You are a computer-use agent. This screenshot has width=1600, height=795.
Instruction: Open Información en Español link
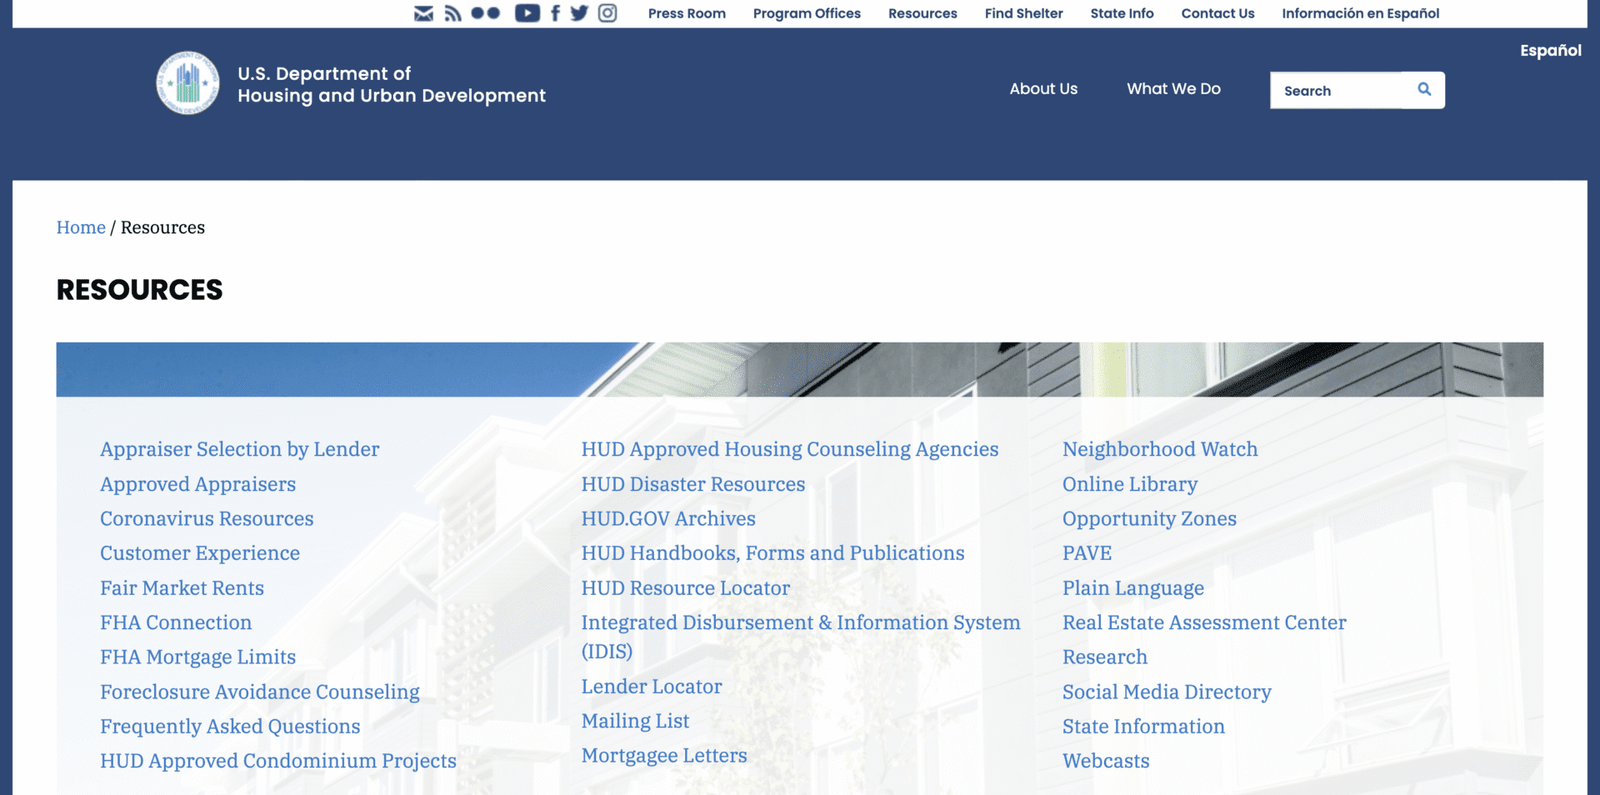point(1361,13)
